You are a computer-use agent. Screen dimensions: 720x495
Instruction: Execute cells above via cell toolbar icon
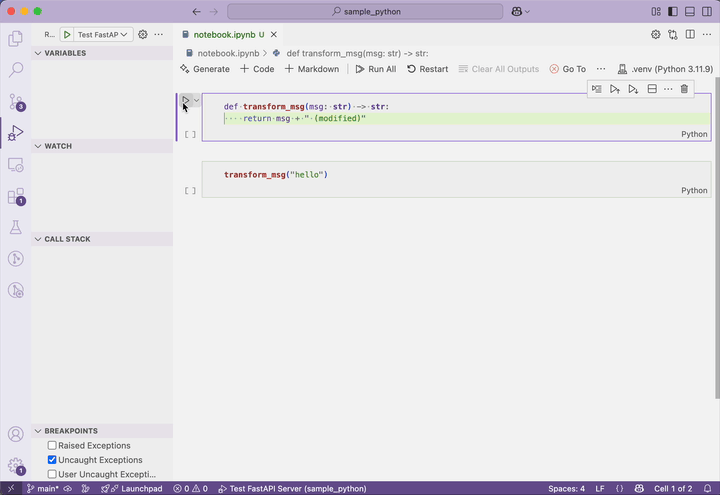pyautogui.click(x=615, y=89)
